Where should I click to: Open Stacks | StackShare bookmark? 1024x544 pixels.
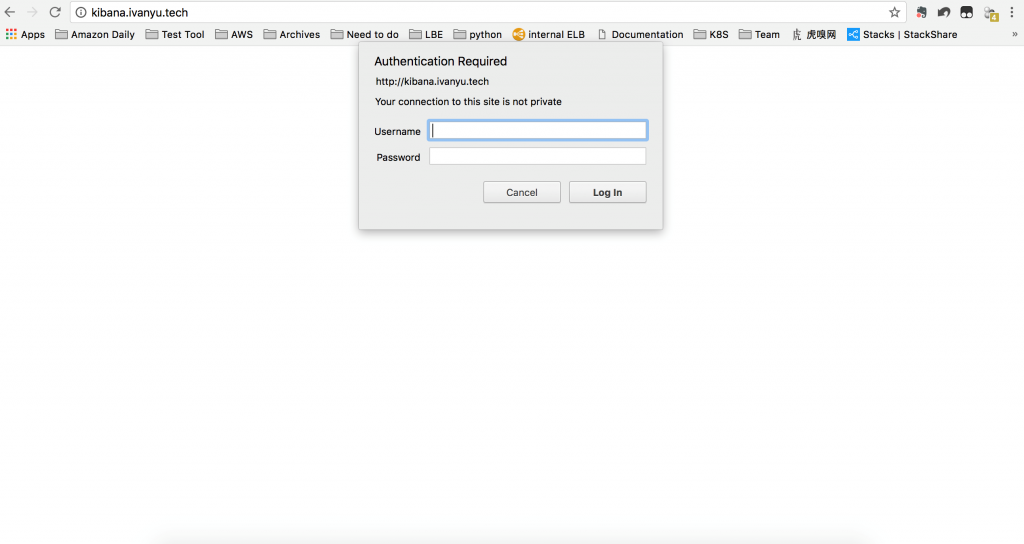coord(901,34)
